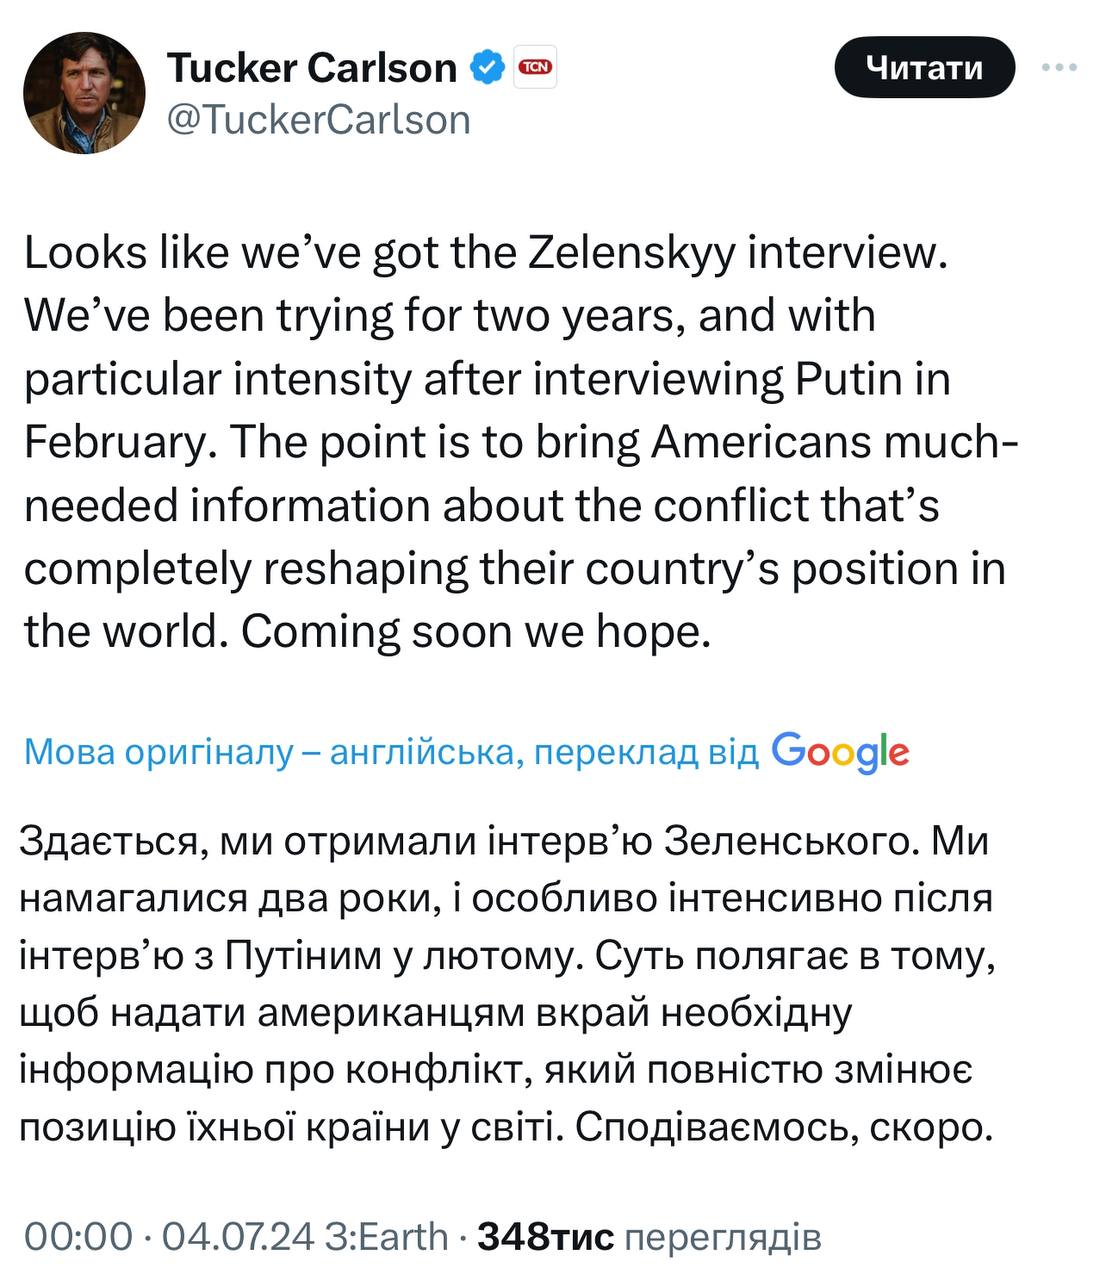Click the Tucker Carlson display name
This screenshot has height=1280, width=1106.
[x=312, y=68]
